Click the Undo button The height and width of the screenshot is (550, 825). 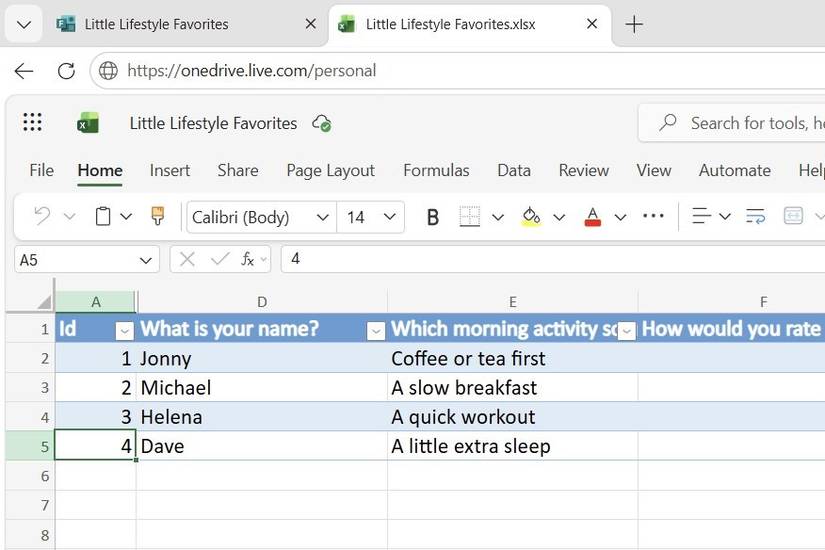pos(42,216)
